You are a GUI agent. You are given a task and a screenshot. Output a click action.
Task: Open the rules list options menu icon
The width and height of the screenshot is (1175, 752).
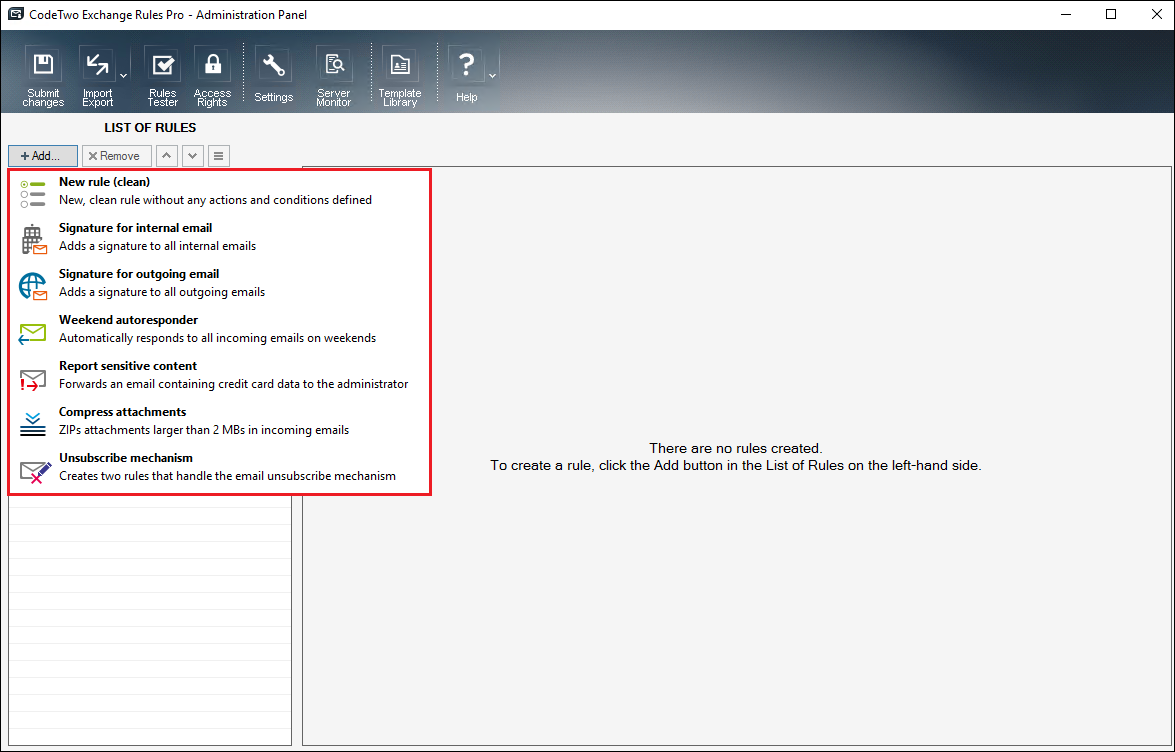pyautogui.click(x=218, y=156)
